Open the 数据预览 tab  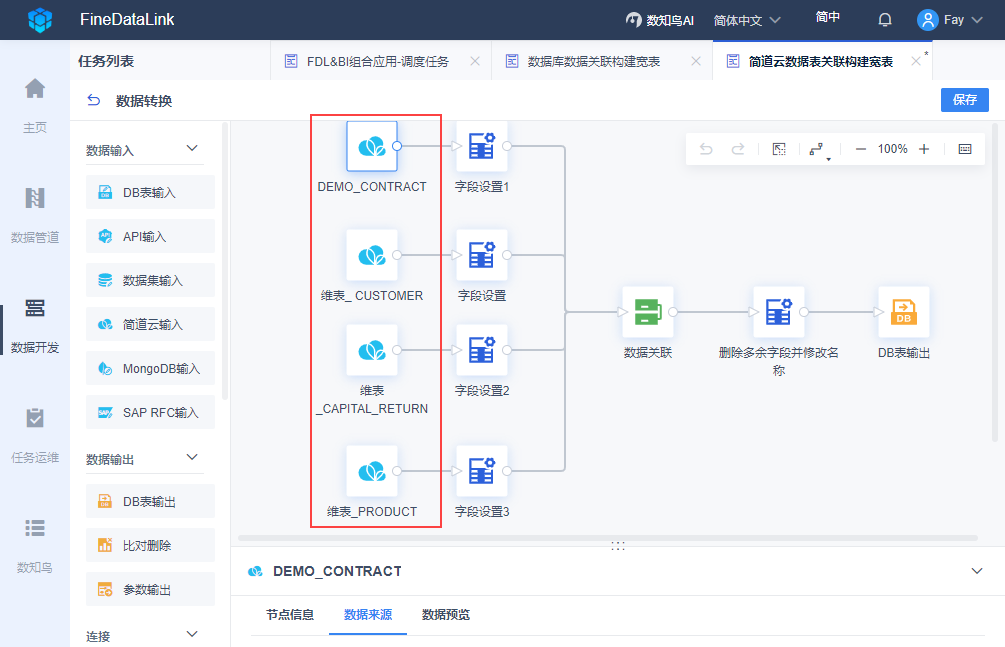coord(445,615)
